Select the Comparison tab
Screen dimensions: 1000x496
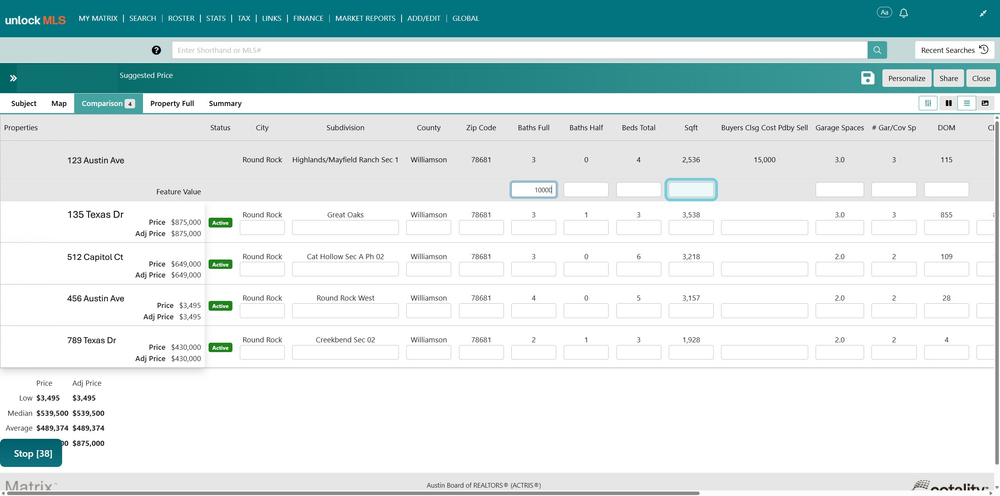[108, 103]
